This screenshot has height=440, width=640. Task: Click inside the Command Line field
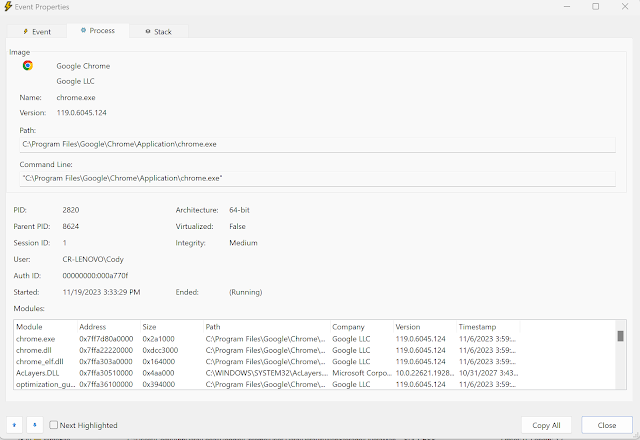point(317,178)
